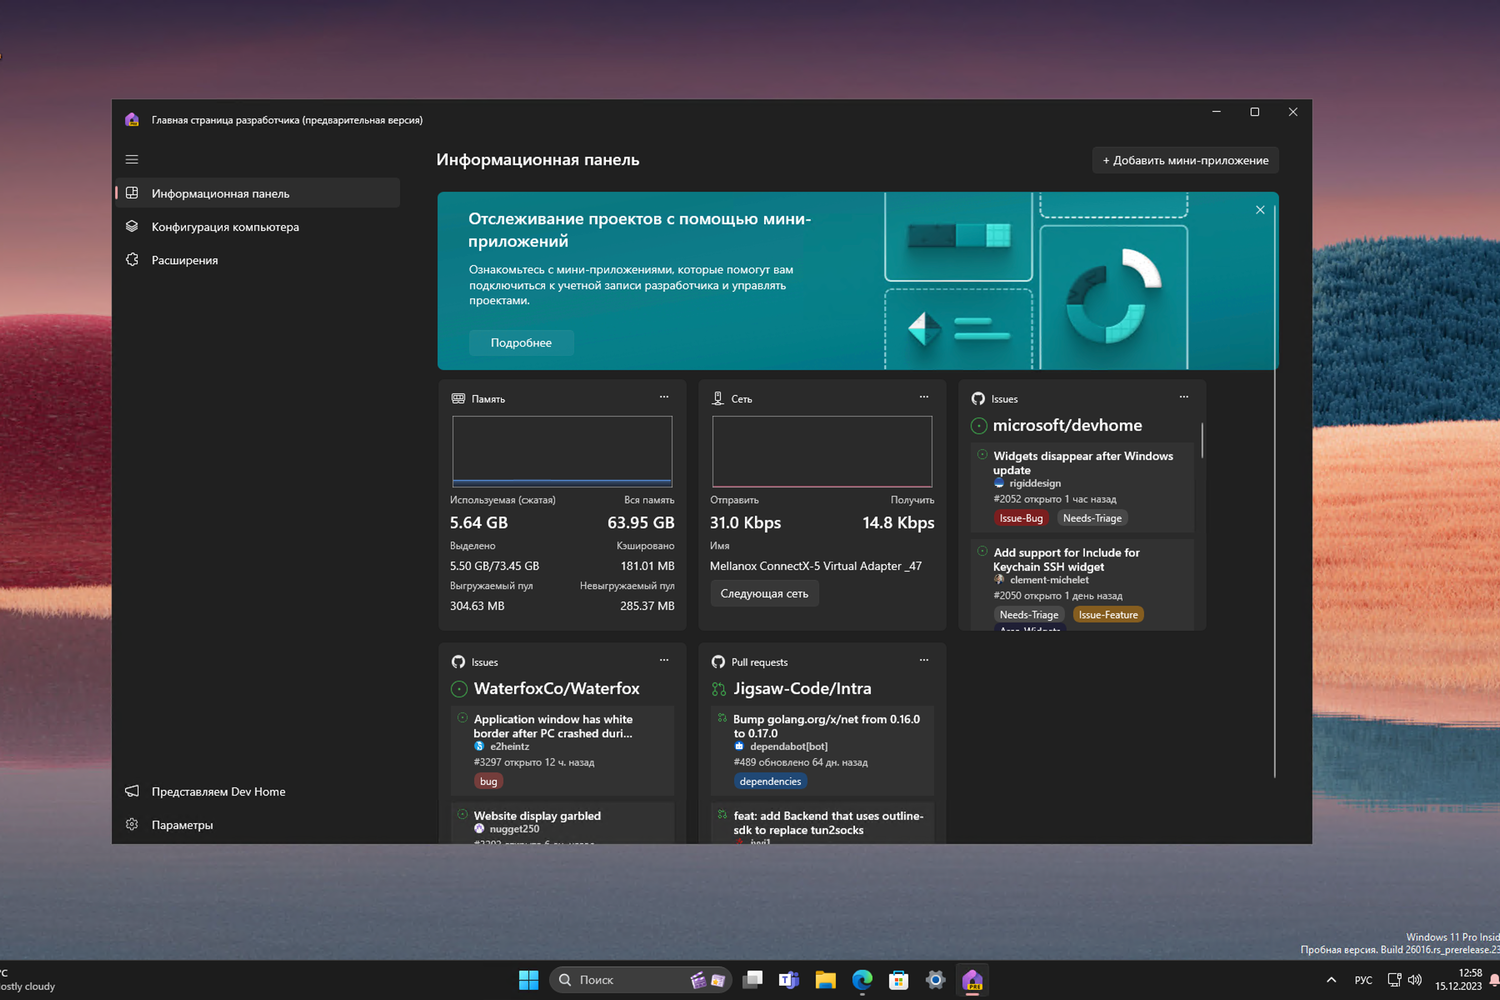The height and width of the screenshot is (1000, 1500).
Task: Click the 14.8 Kbps receive value
Action: point(899,523)
